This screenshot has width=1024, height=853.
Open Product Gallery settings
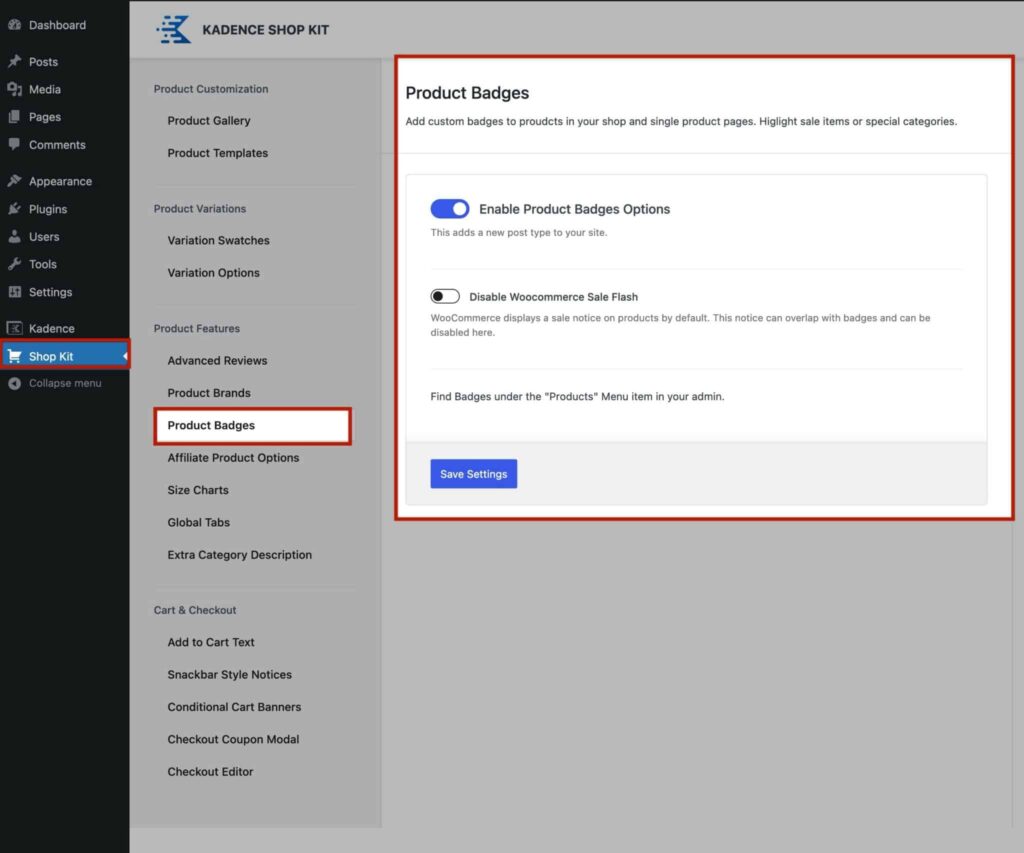208,120
